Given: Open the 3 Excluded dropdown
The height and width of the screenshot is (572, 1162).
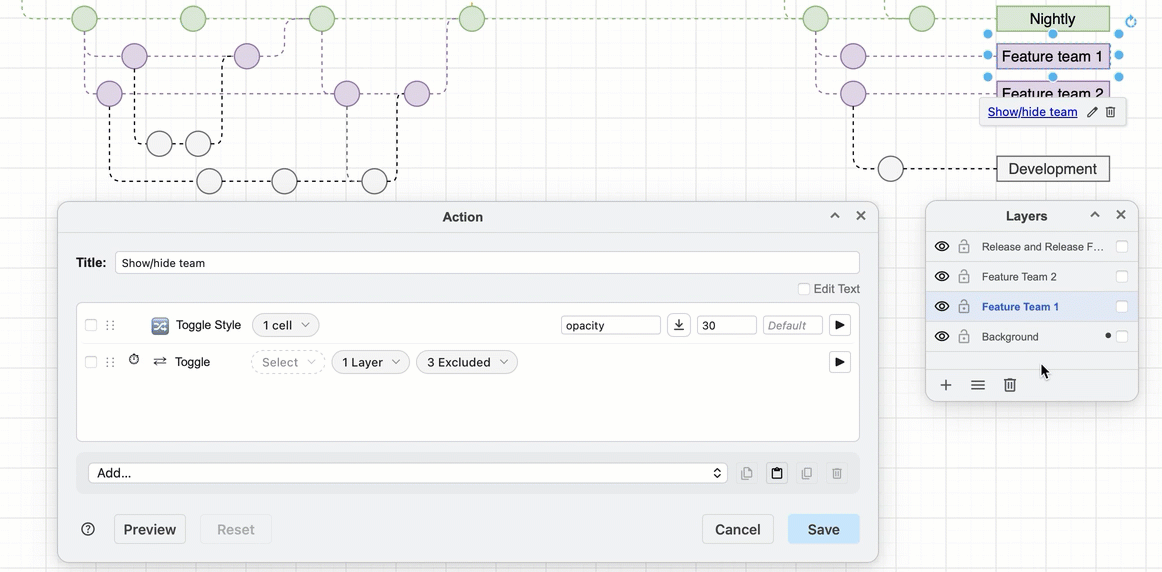Looking at the screenshot, I should coord(467,362).
